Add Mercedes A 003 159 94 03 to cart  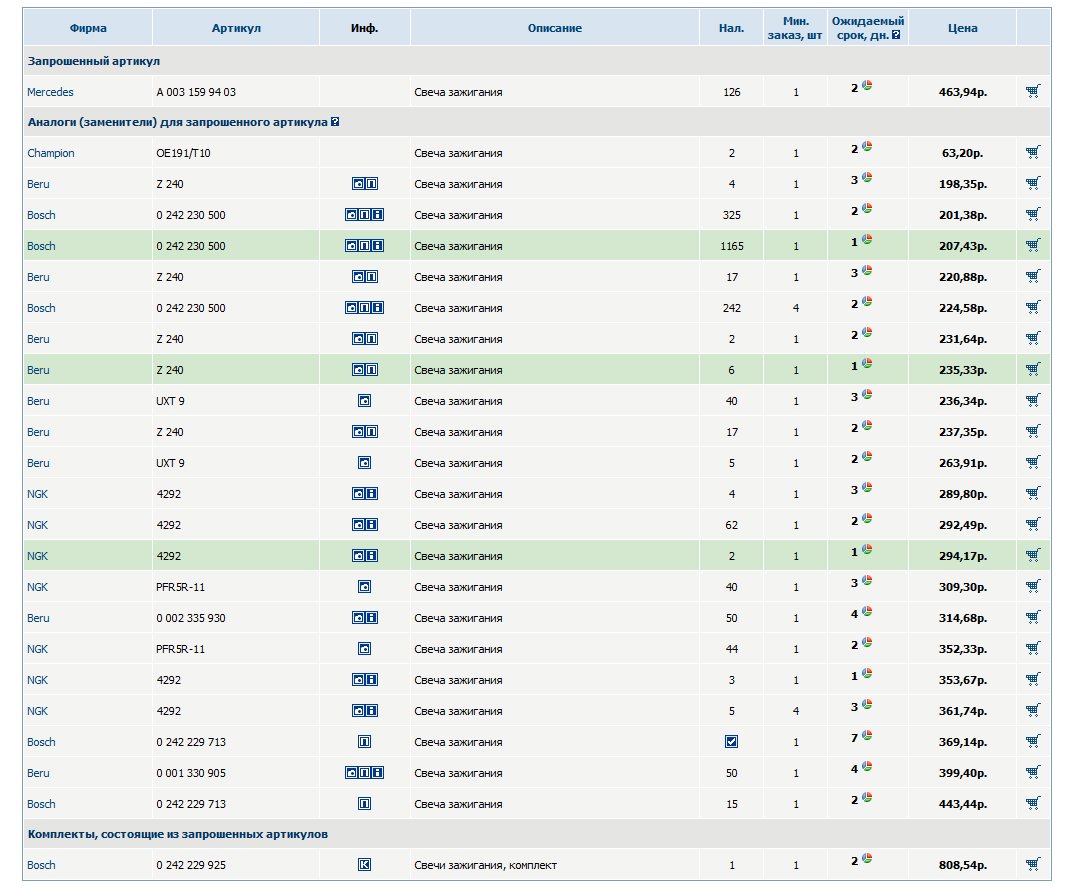click(x=1033, y=91)
